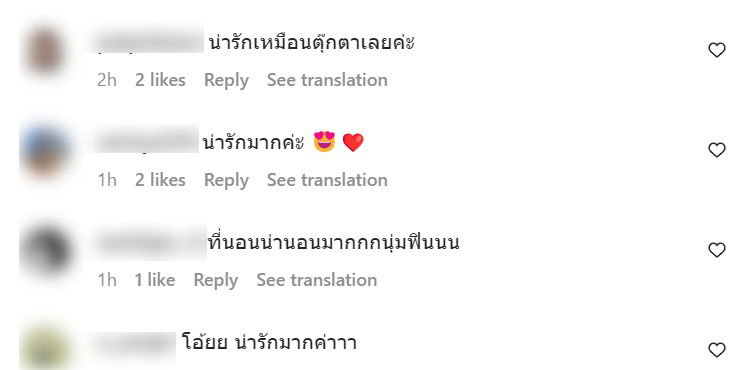The image size is (741, 370).
Task: Like the second comment's heart icon
Action: pyautogui.click(x=716, y=150)
